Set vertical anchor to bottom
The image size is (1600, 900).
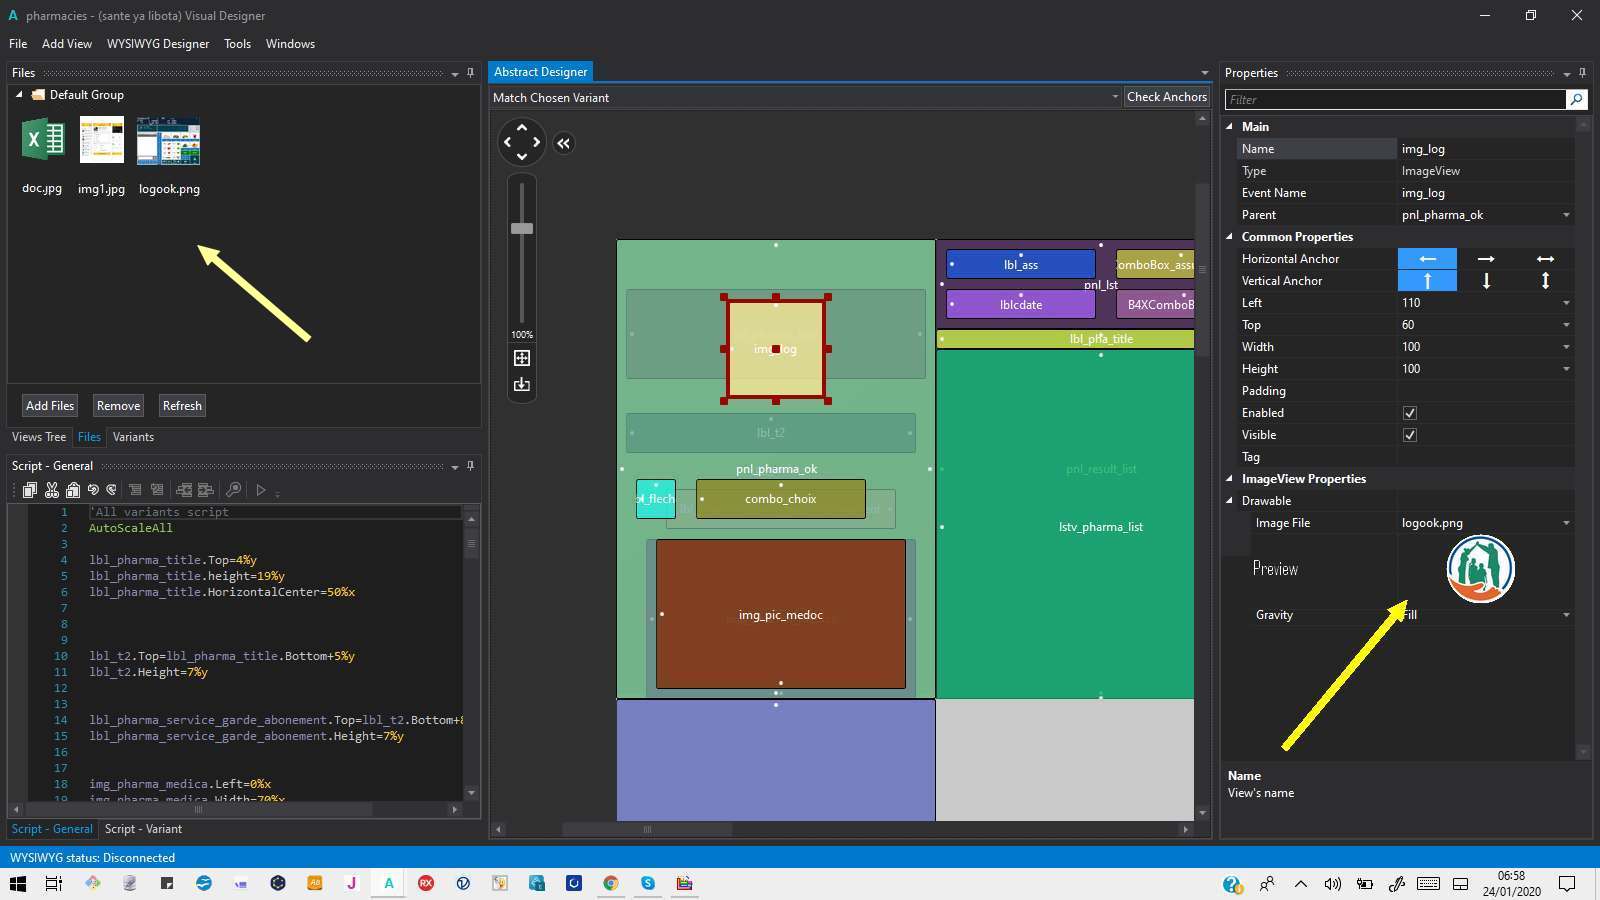pos(1486,281)
